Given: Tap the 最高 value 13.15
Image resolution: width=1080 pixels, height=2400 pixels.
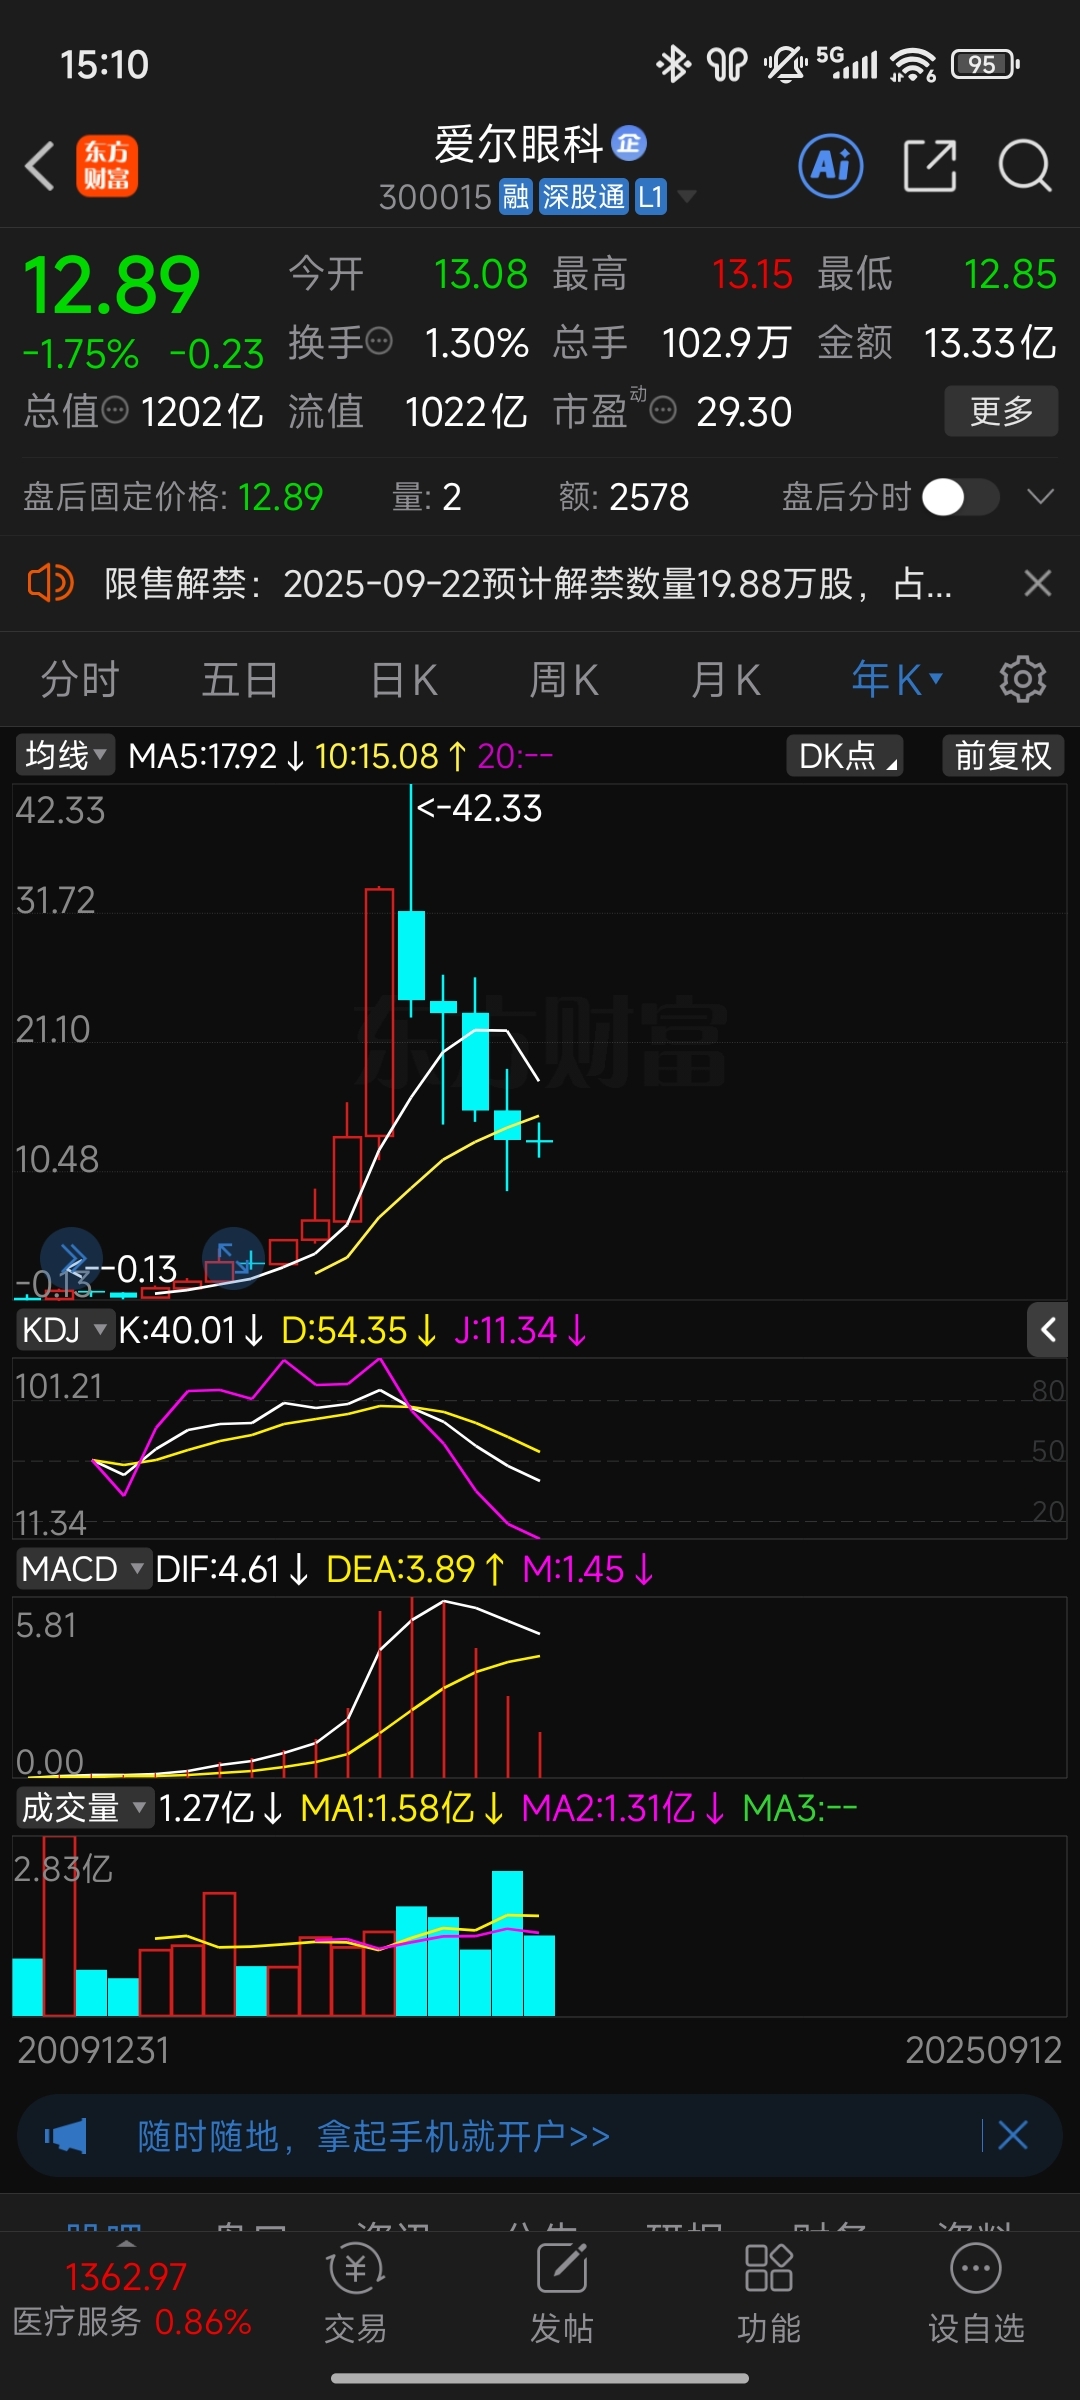Looking at the screenshot, I should 752,274.
